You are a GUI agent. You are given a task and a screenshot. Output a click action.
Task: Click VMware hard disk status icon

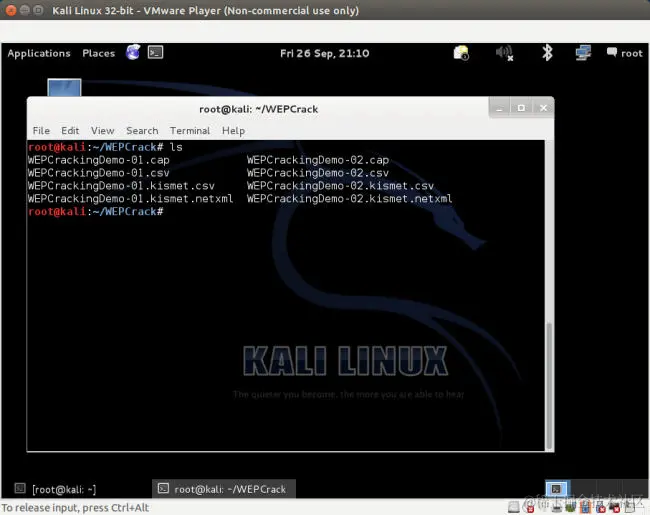click(x=513, y=507)
